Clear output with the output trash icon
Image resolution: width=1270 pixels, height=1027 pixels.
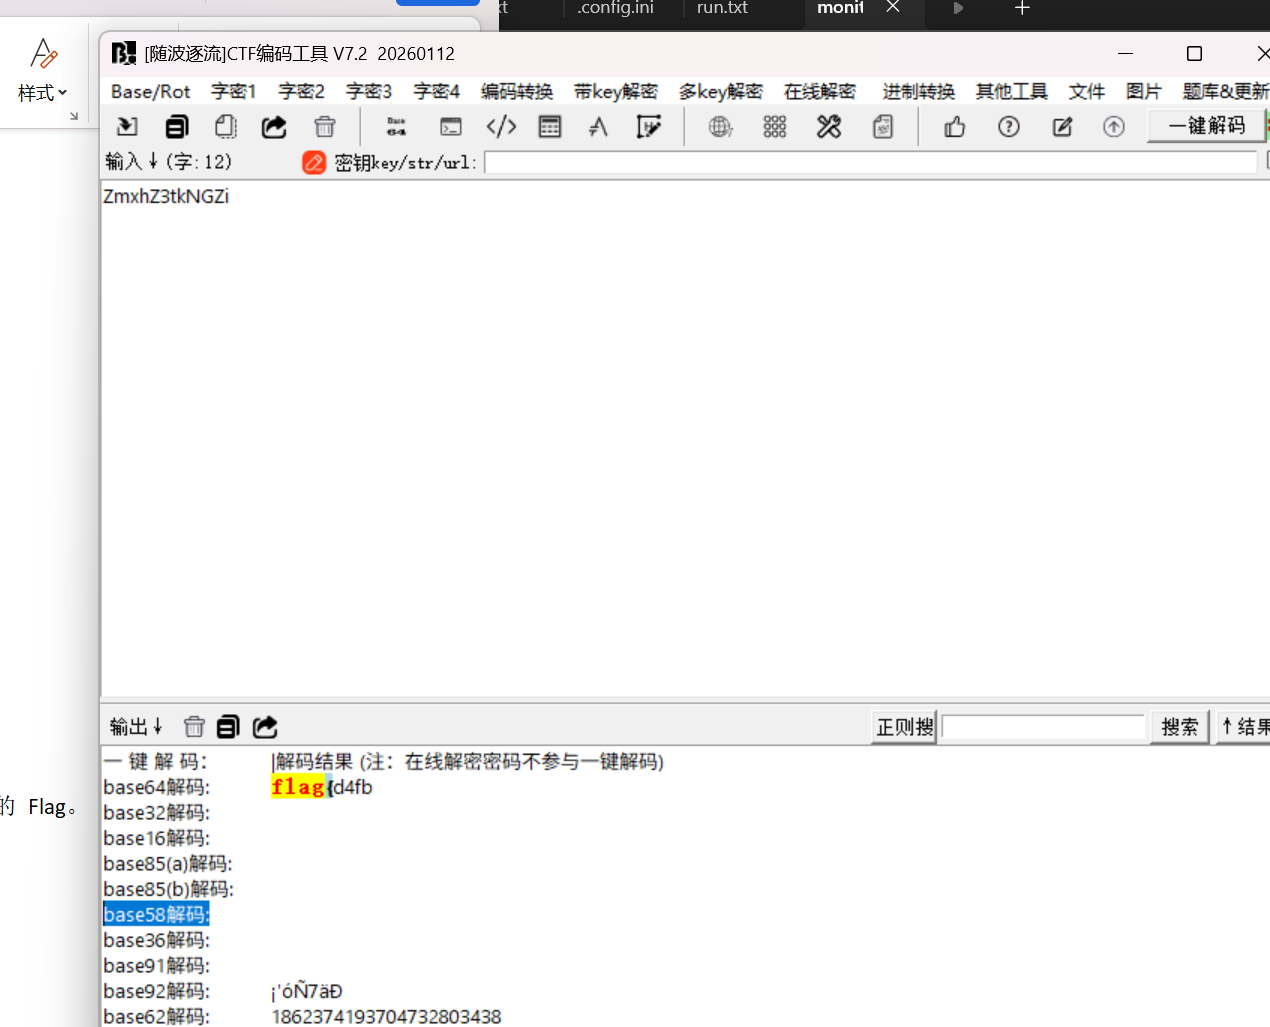[x=194, y=727]
